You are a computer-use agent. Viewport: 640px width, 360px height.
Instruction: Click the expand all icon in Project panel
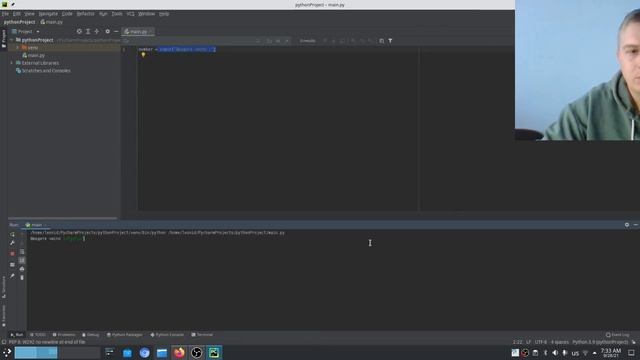coord(88,31)
